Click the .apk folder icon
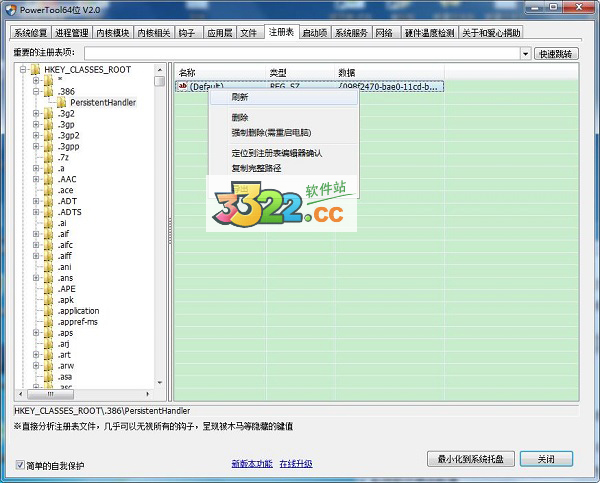600x483 pixels. [48, 300]
